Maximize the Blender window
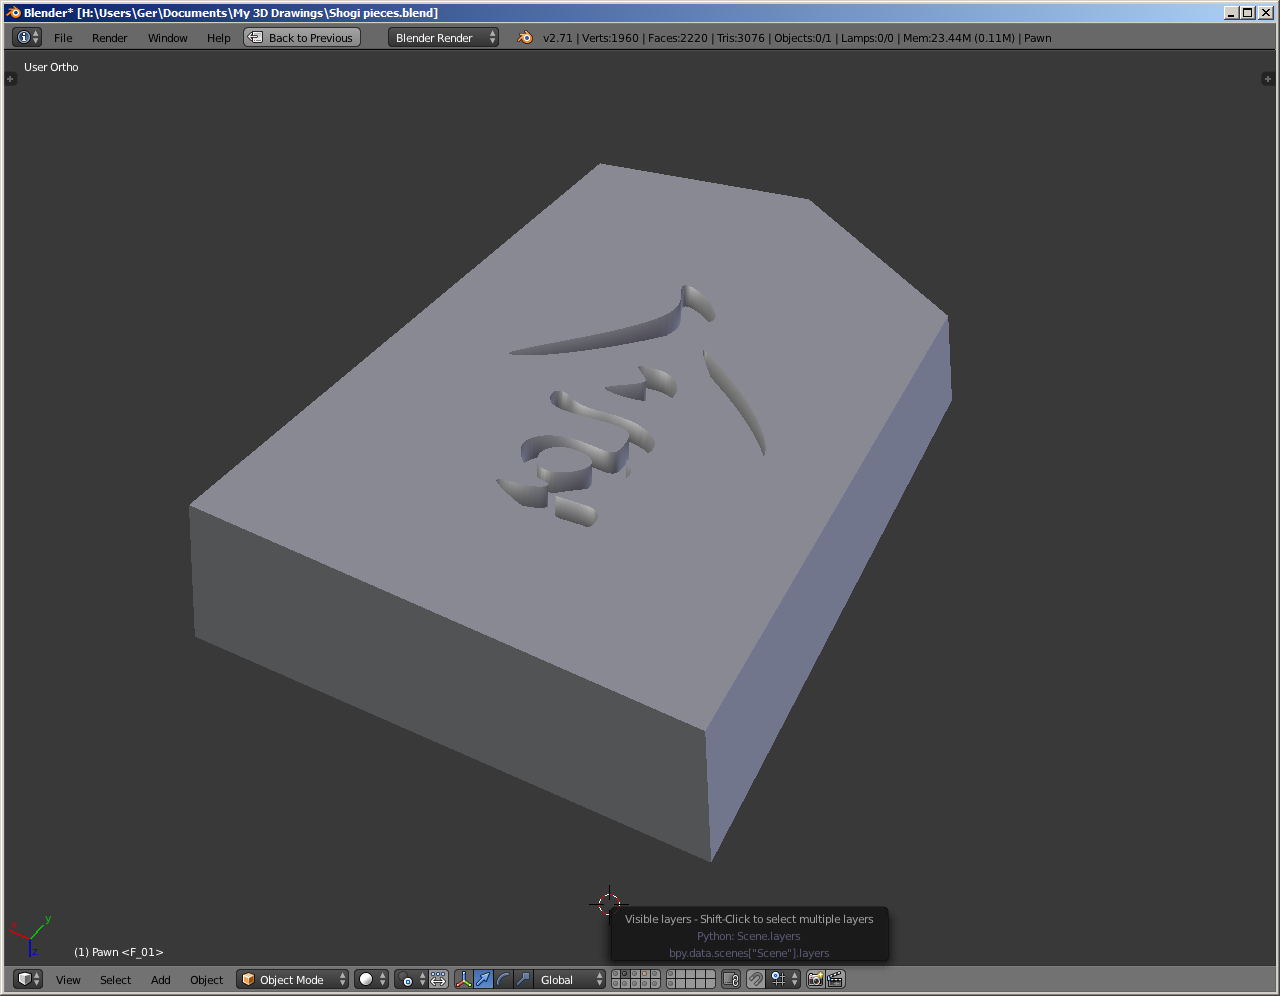Image resolution: width=1280 pixels, height=996 pixels. (x=1247, y=12)
